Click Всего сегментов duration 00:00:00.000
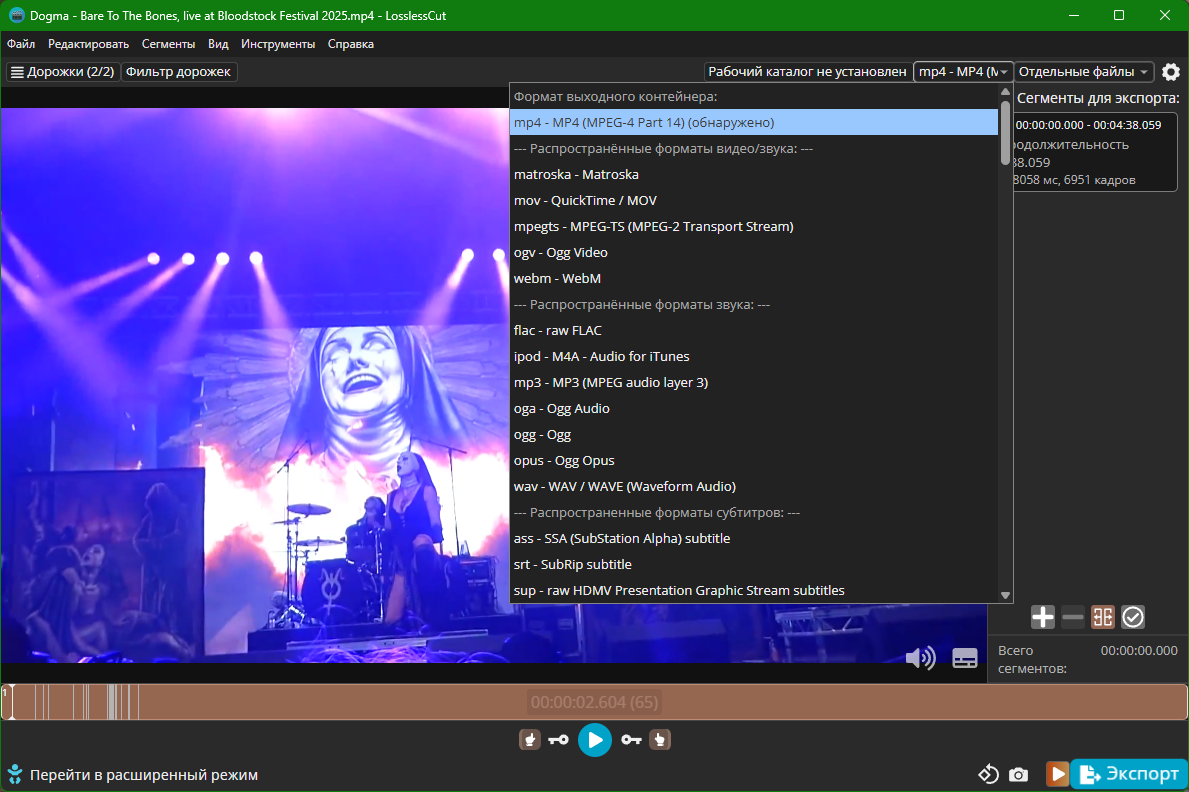This screenshot has height=792, width=1189. point(1139,651)
